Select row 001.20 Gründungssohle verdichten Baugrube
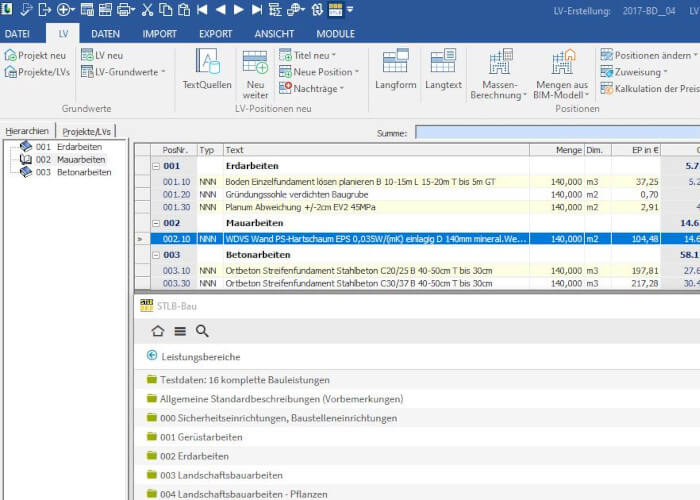Viewport: 700px width, 500px height. pyautogui.click(x=417, y=195)
